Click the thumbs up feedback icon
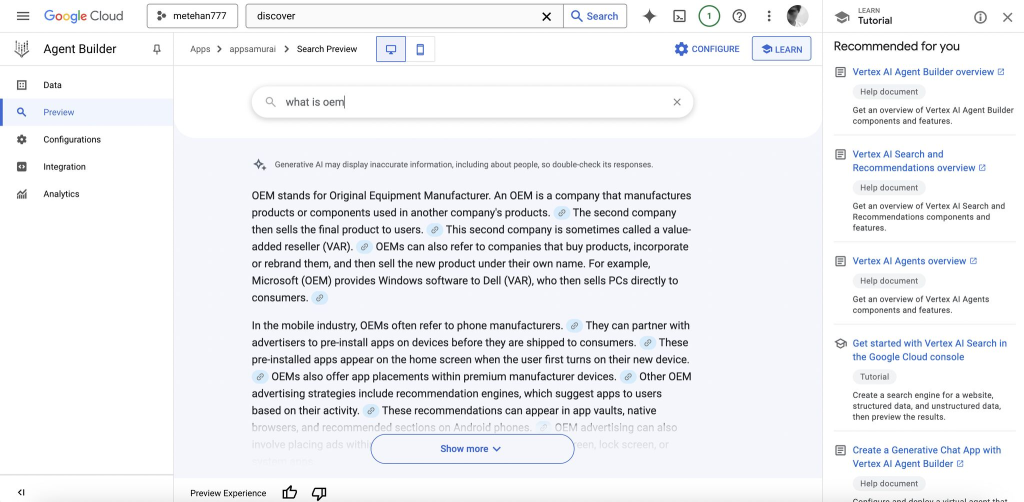Viewport: 1024px width, 502px height. (290, 492)
